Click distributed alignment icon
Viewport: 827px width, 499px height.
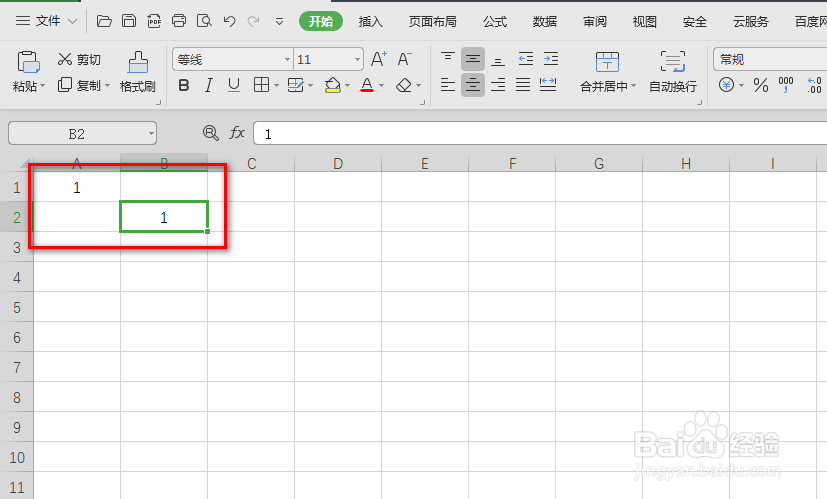(x=548, y=84)
